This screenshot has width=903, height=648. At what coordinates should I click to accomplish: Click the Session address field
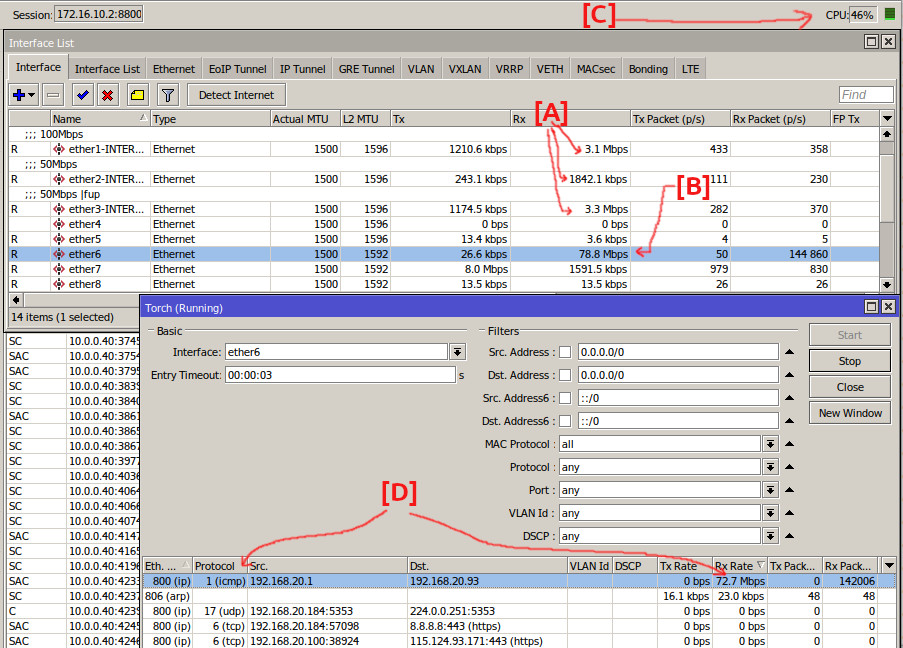99,14
